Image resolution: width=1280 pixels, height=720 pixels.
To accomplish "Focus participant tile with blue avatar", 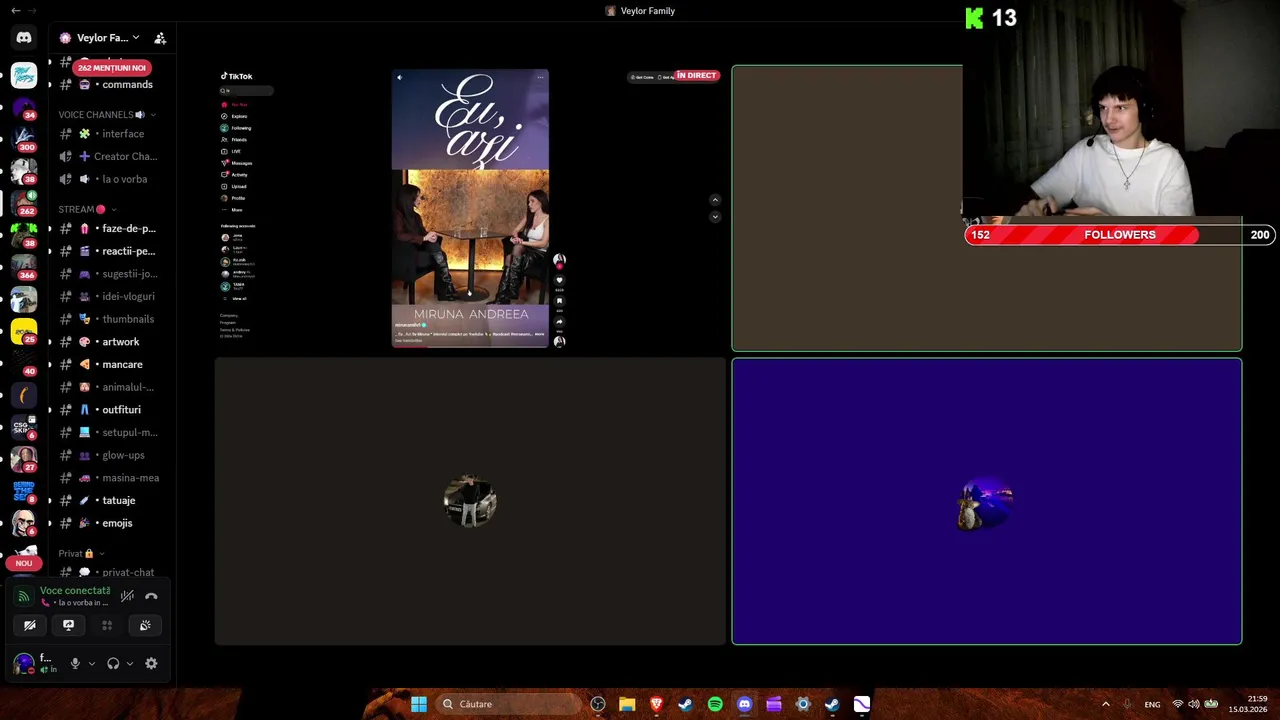I will coord(987,501).
